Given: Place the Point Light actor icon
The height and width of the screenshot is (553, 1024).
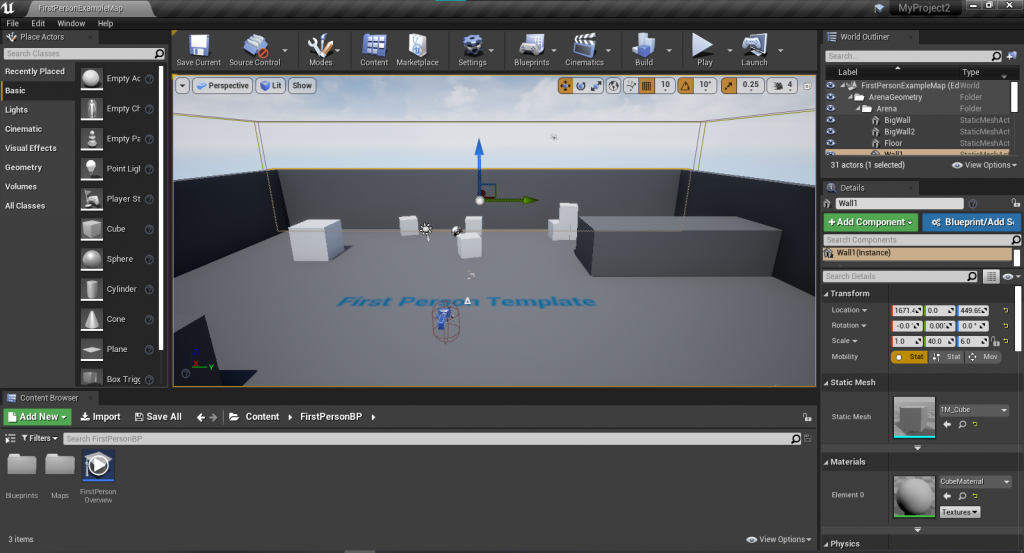Looking at the screenshot, I should [91, 168].
